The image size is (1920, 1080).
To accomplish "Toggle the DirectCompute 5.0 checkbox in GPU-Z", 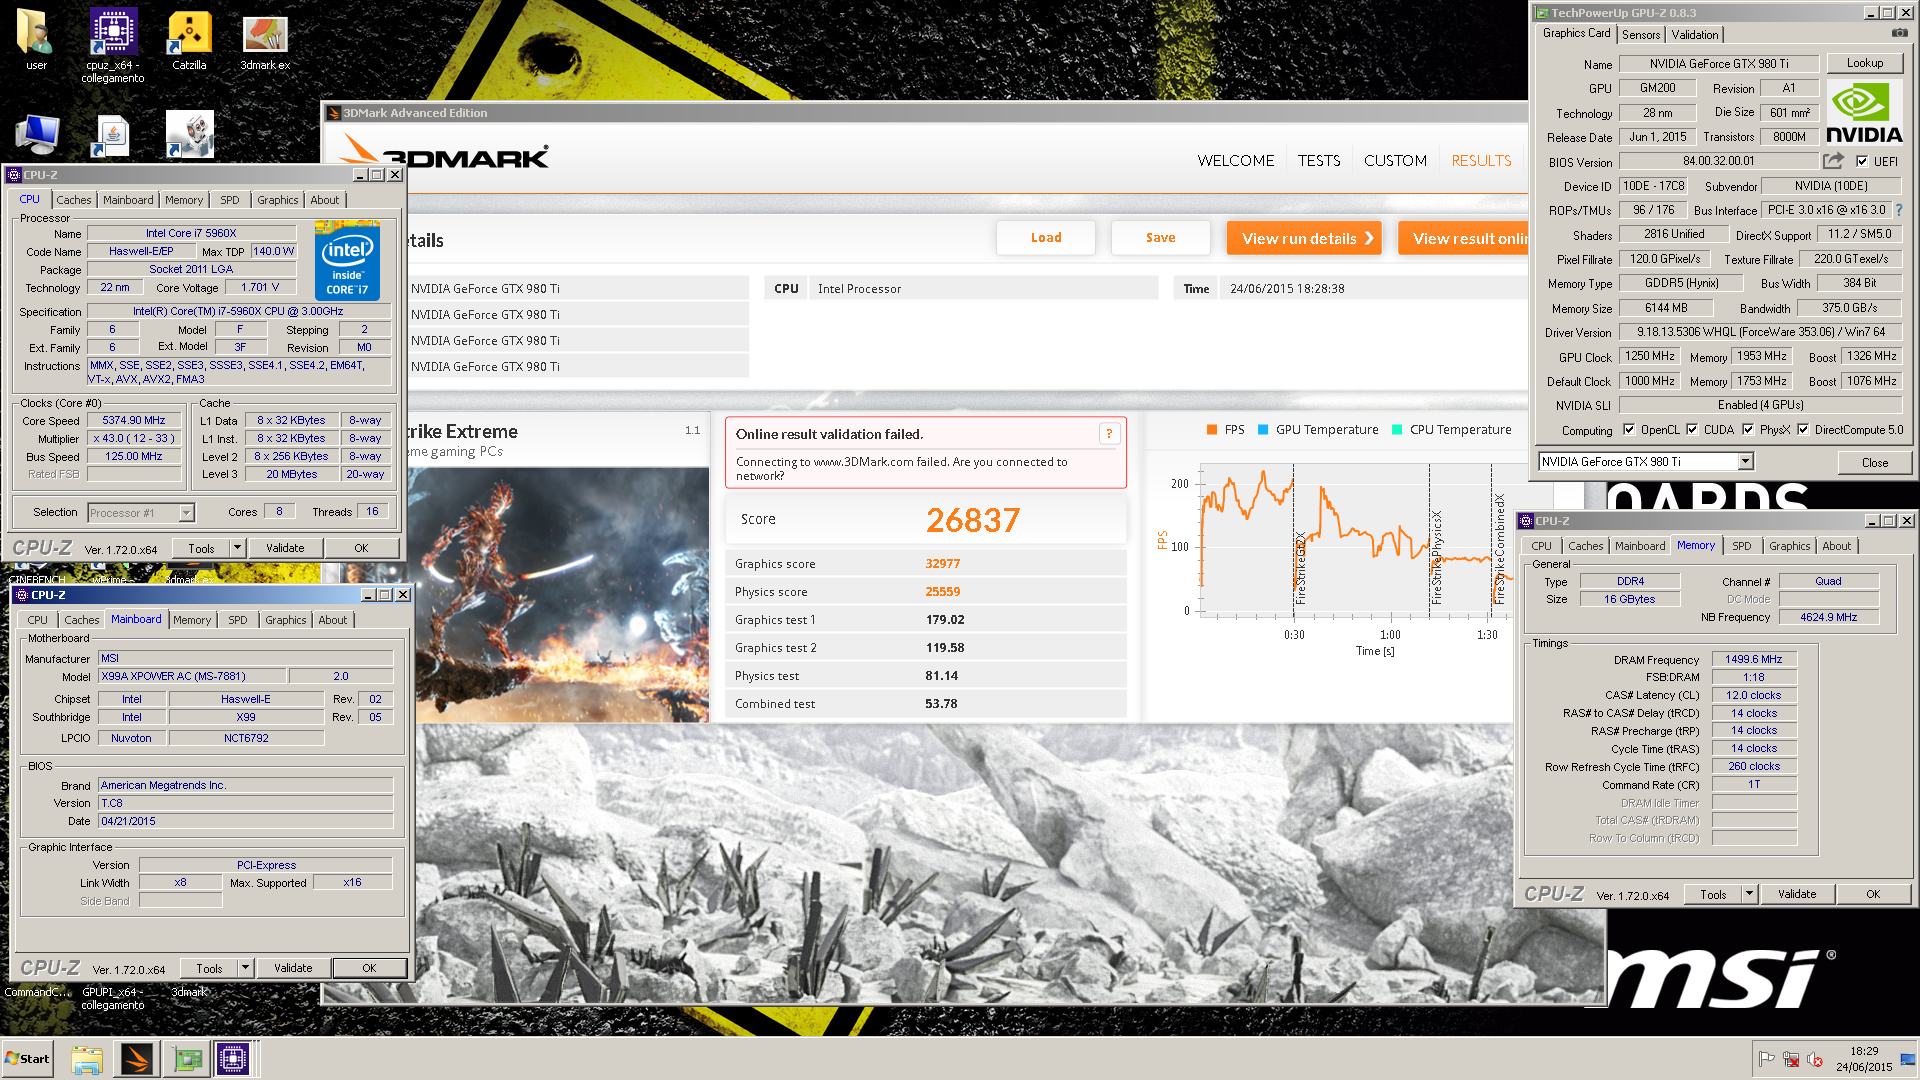I will click(x=1803, y=430).
